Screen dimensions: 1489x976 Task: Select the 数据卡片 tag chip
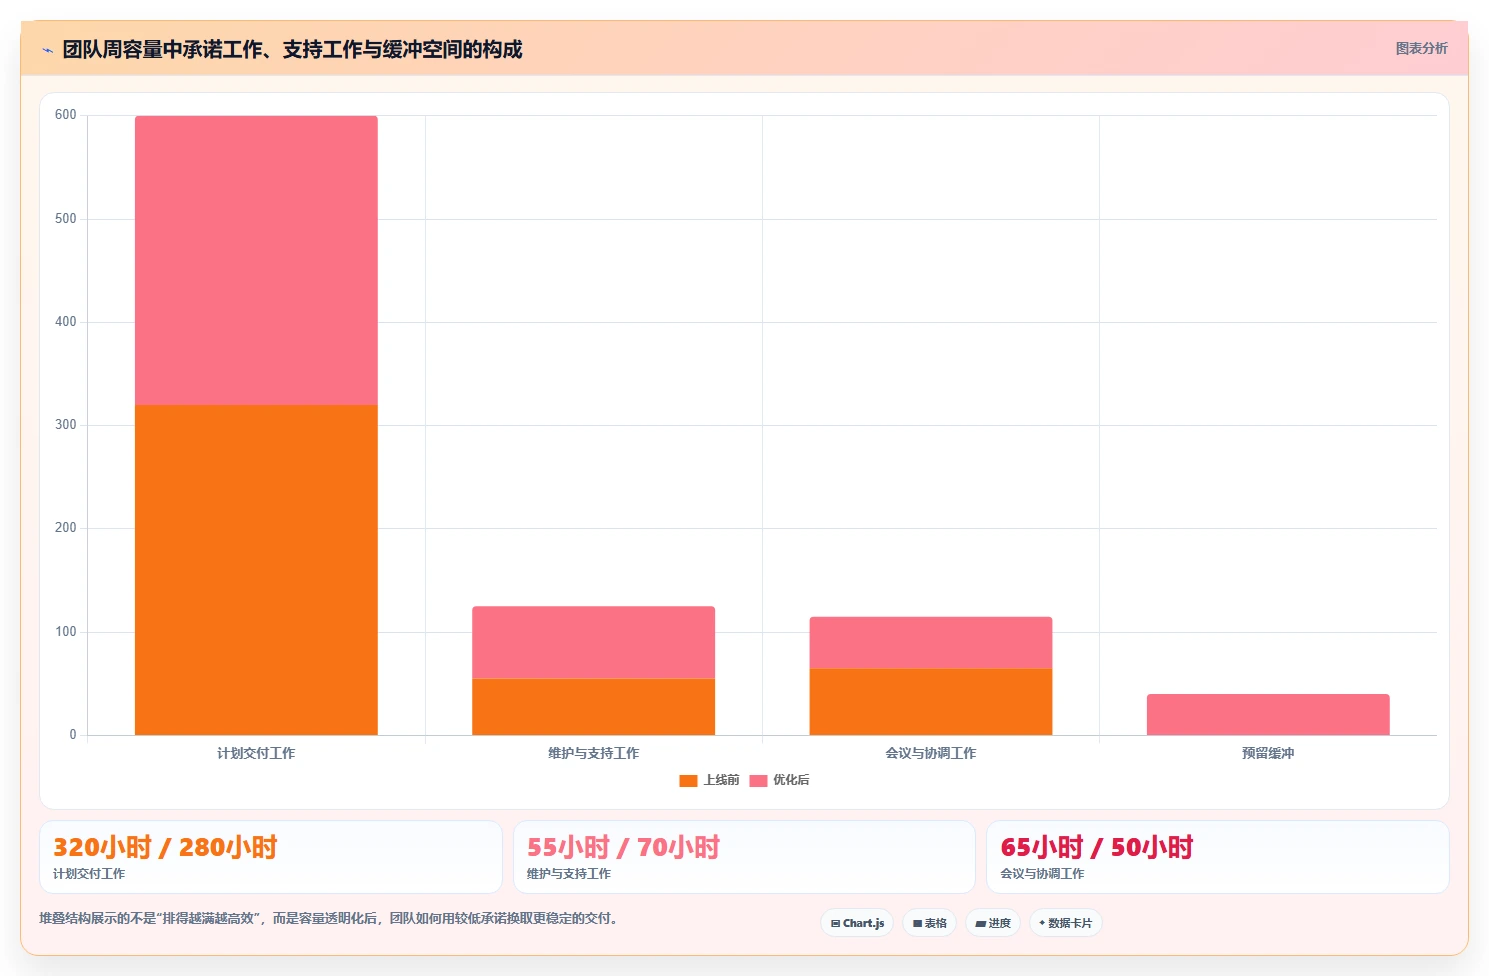(x=1066, y=923)
